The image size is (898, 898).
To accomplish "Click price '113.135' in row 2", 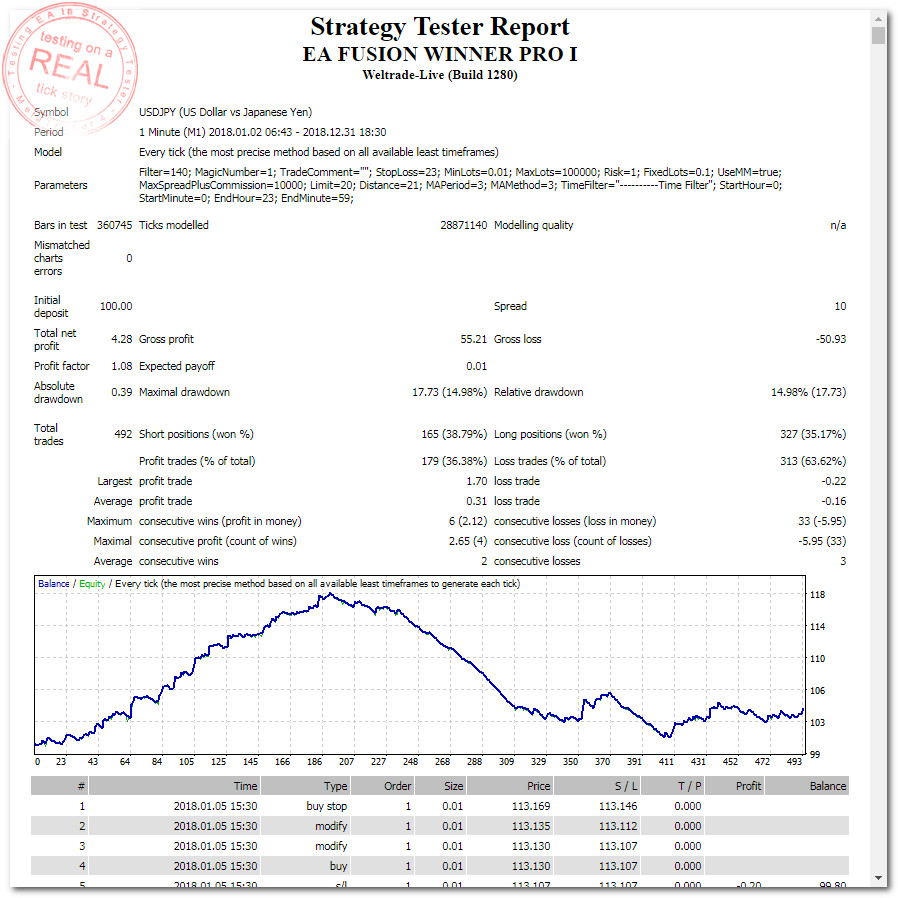I will click(x=531, y=826).
